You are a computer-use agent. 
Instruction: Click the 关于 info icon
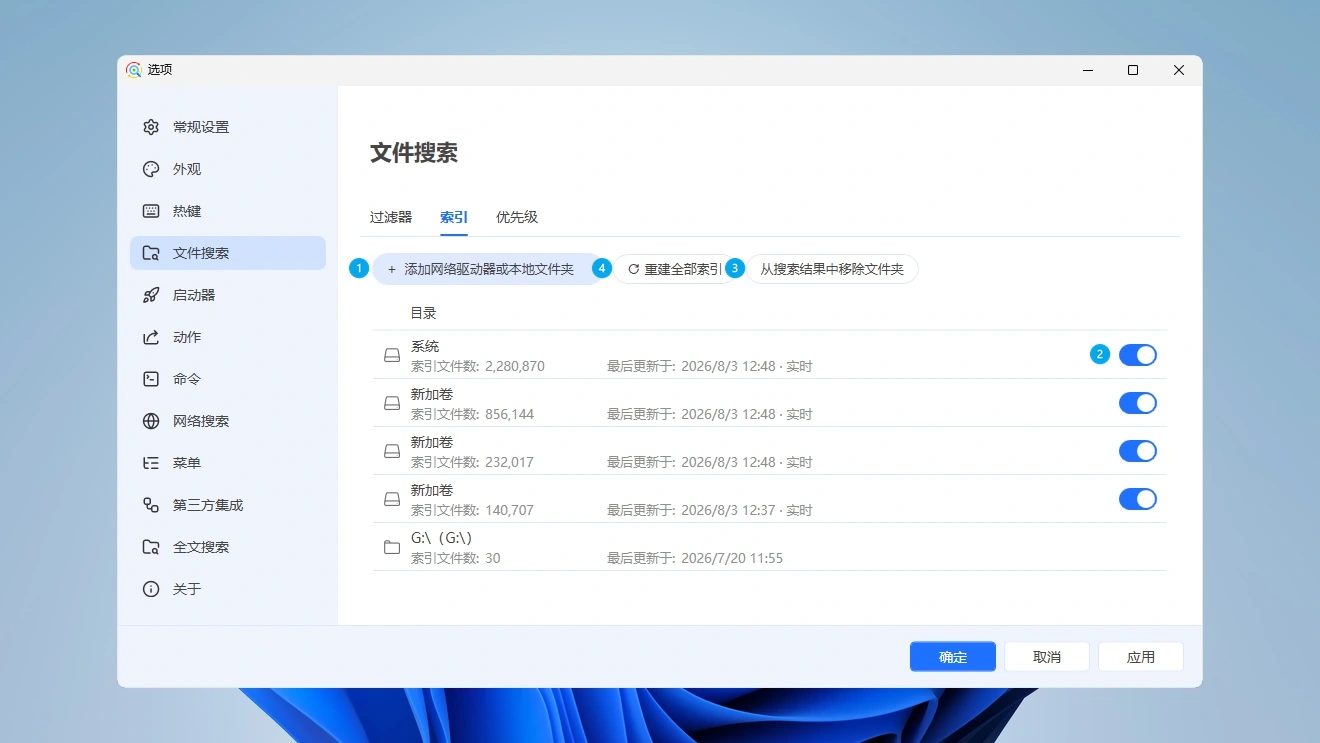151,589
